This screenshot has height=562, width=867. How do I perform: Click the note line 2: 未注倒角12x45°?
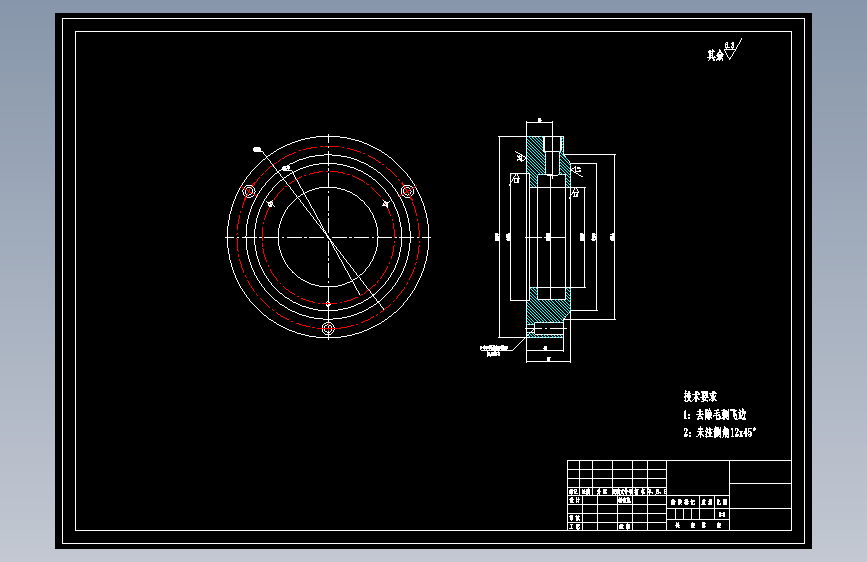coord(719,433)
